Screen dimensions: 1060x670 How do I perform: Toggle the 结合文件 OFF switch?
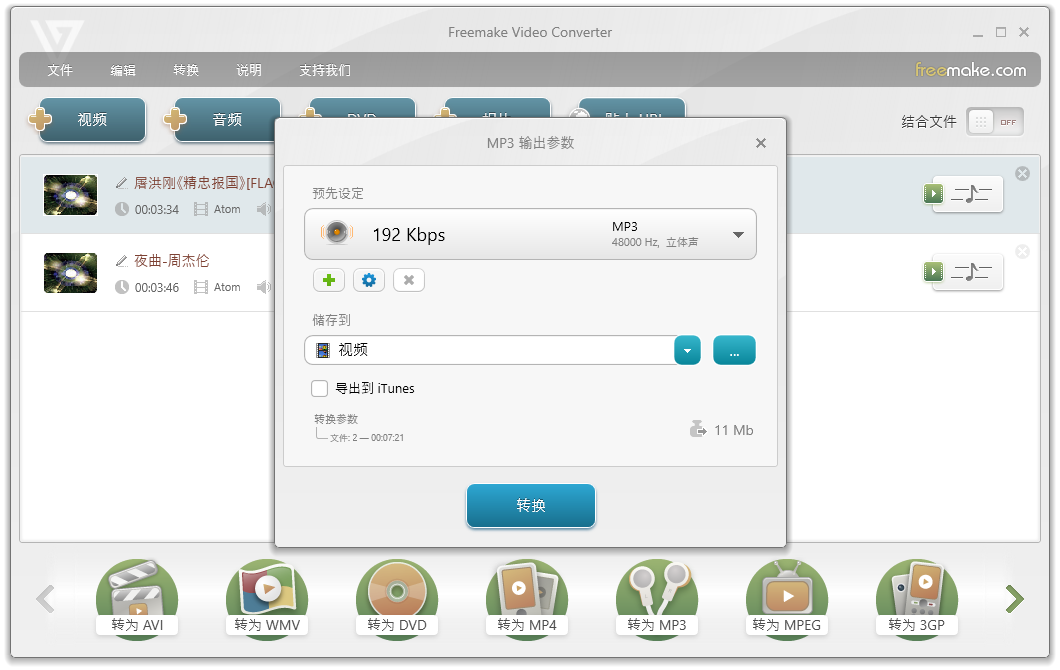pyautogui.click(x=994, y=121)
